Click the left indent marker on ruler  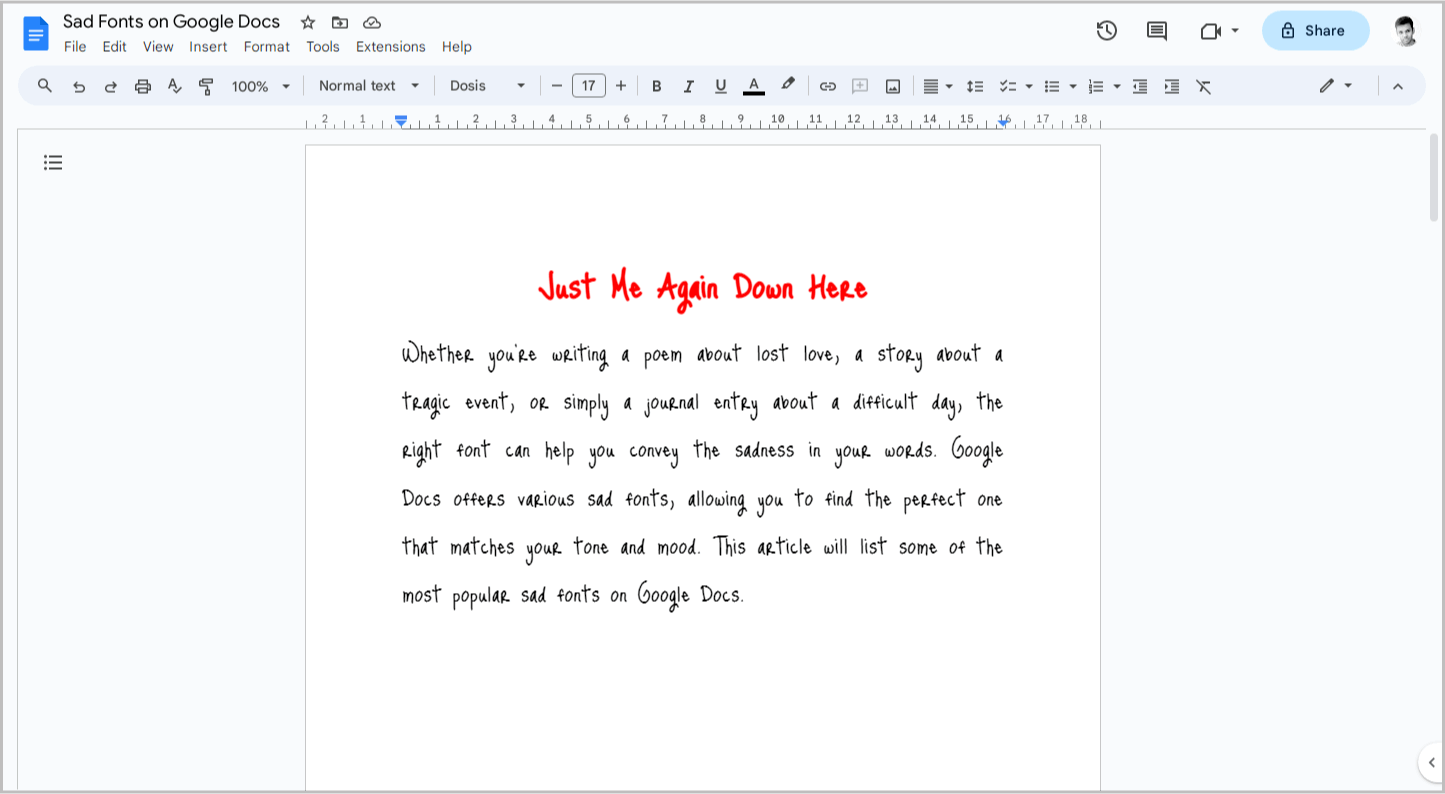coord(401,121)
